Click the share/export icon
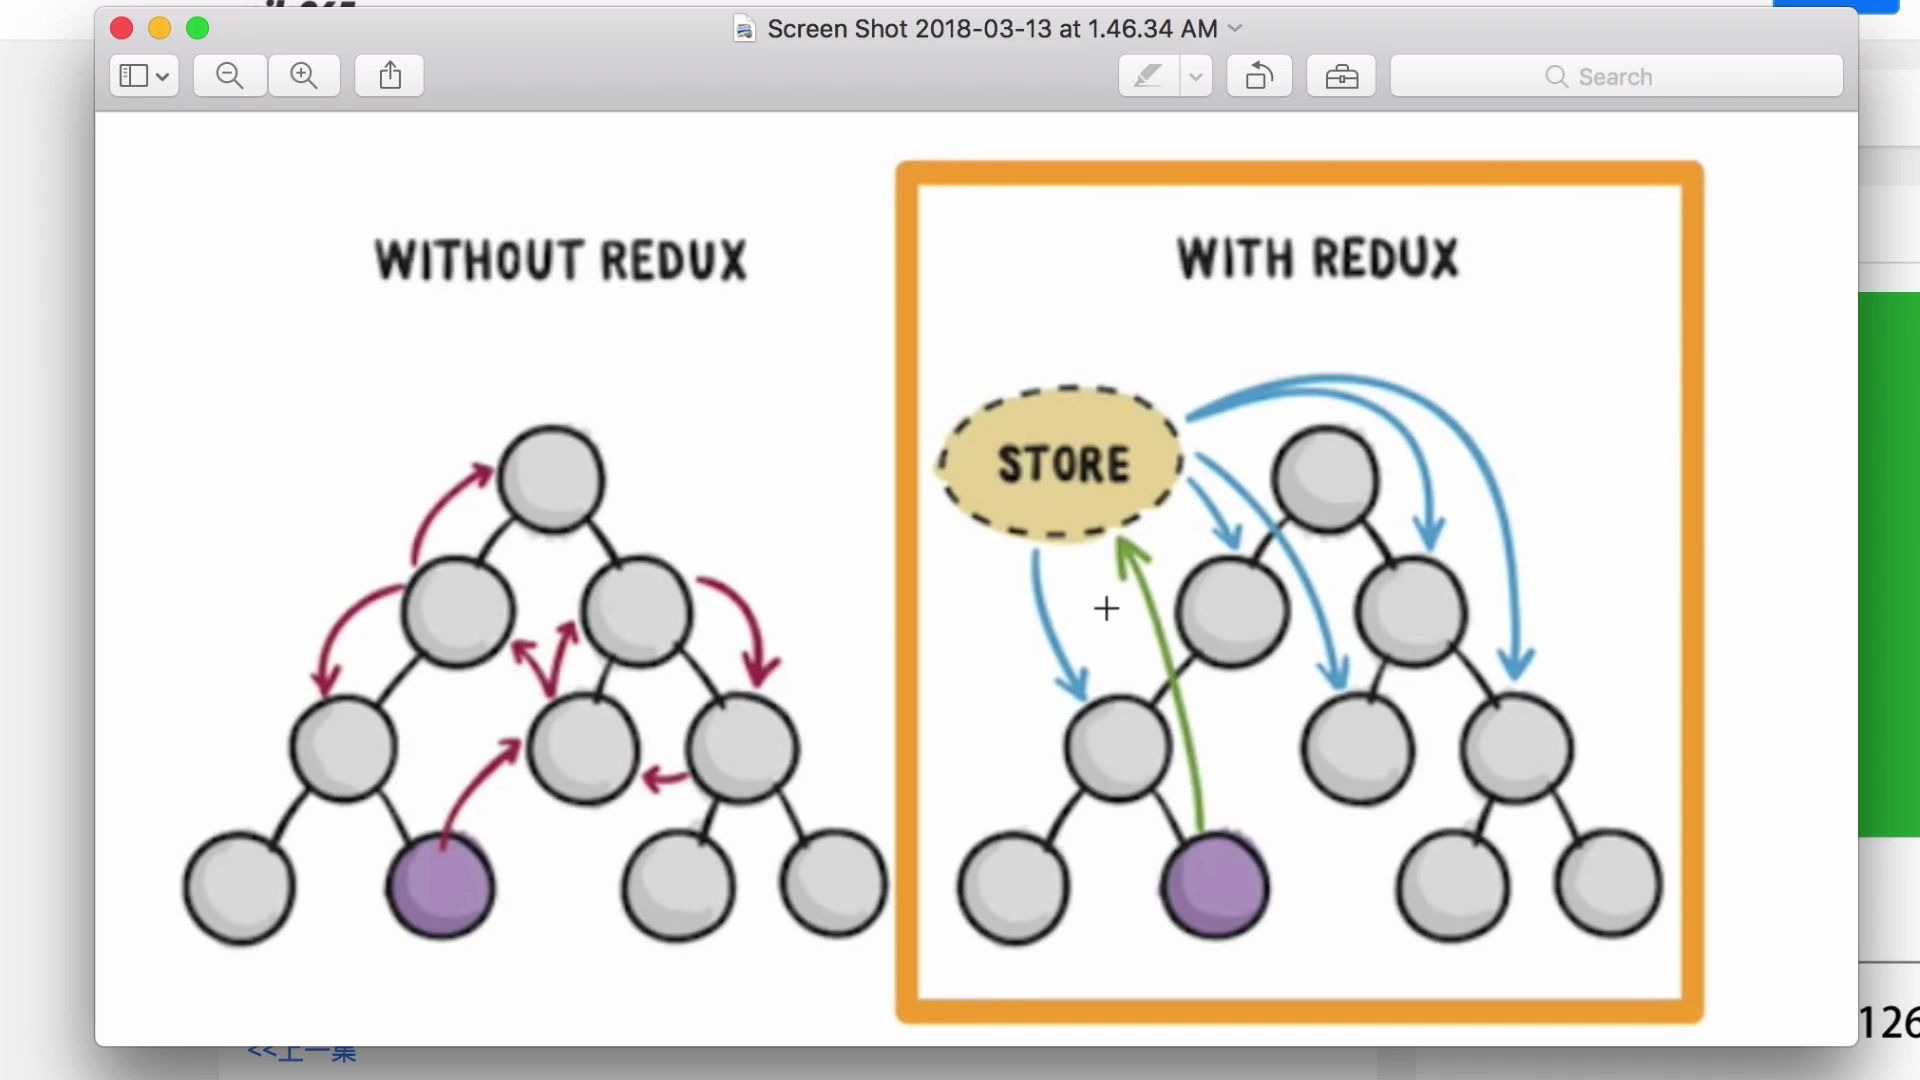This screenshot has width=1920, height=1080. (390, 75)
